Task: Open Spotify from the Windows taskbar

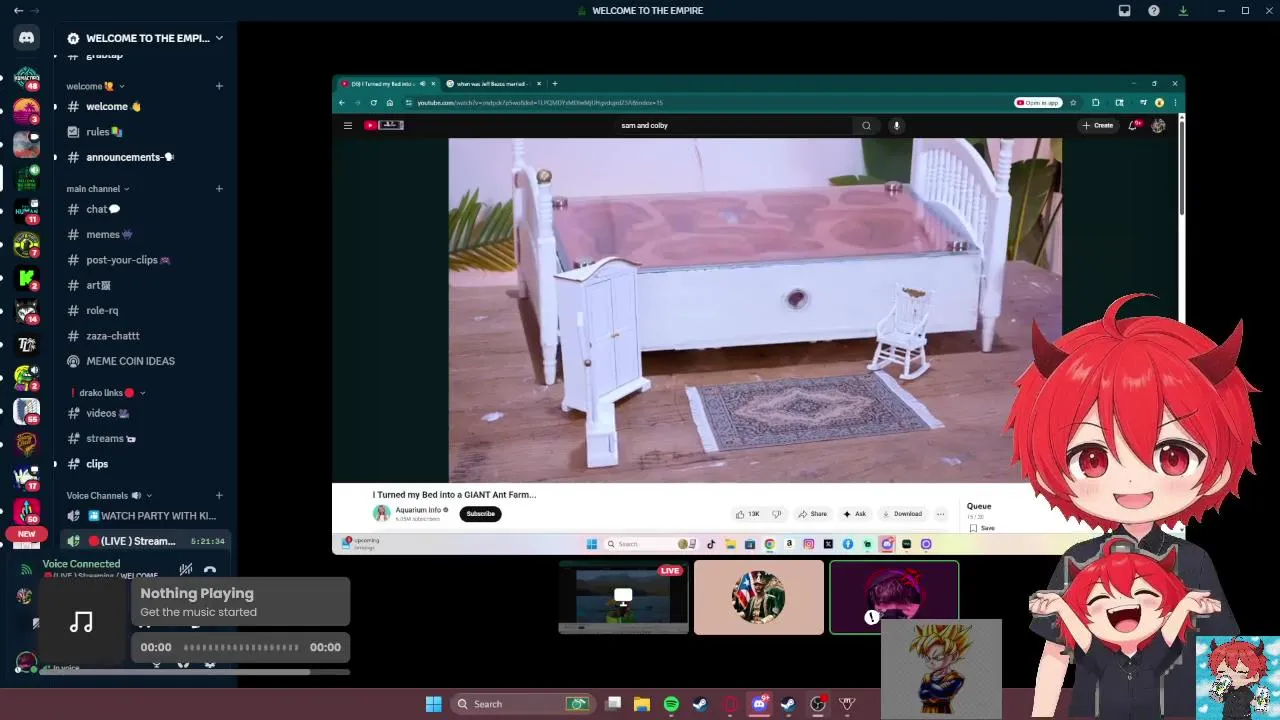Action: 671,704
